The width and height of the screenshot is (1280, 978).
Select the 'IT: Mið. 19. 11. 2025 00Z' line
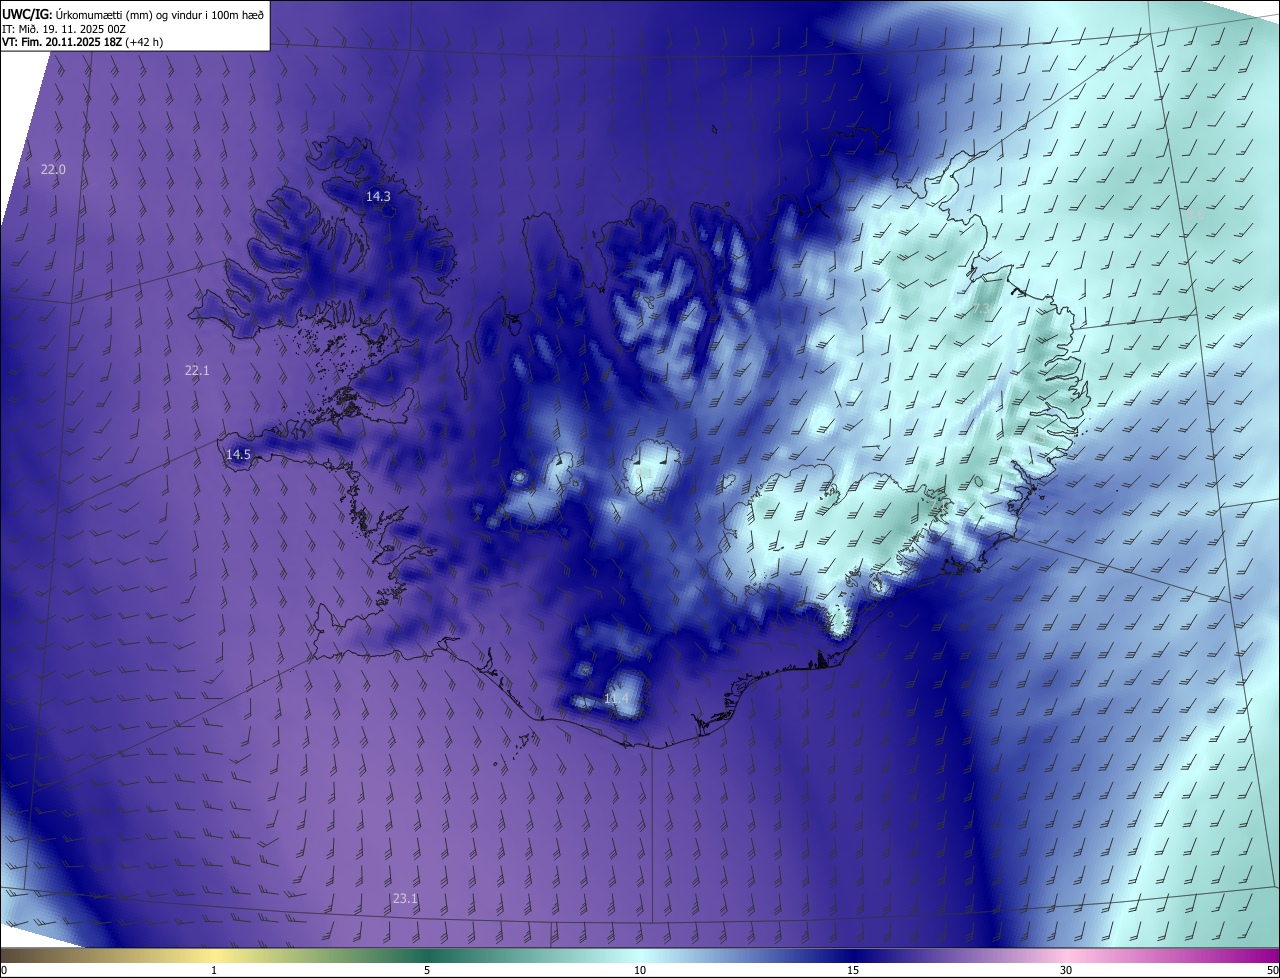point(66,28)
